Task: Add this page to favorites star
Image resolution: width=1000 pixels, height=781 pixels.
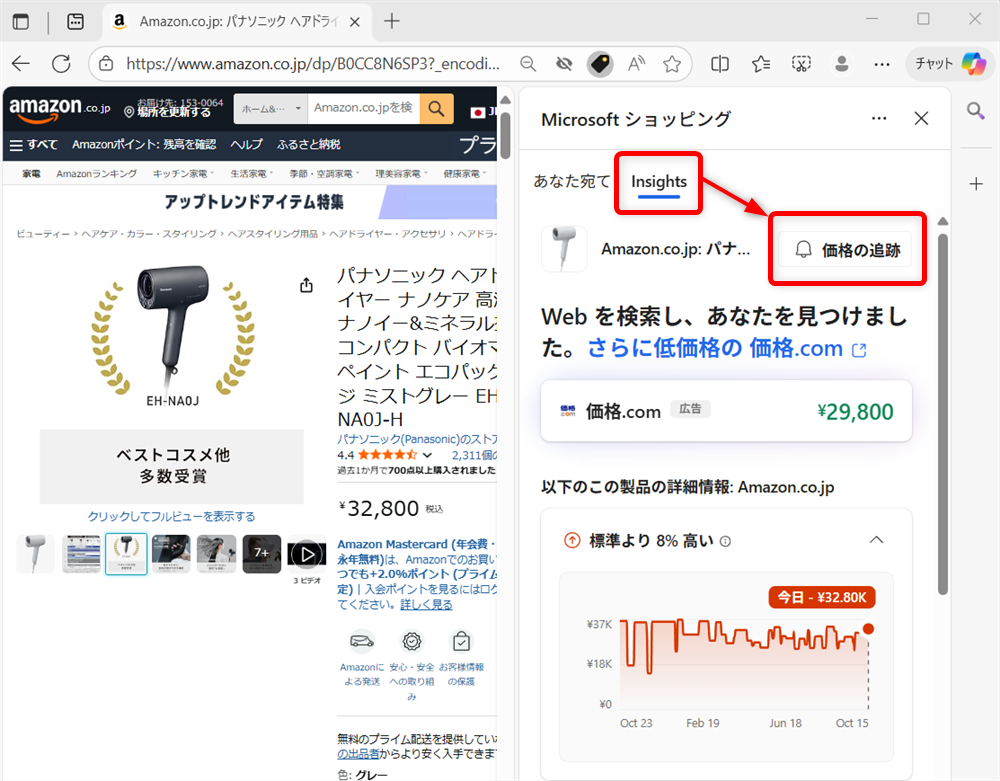Action: pos(672,62)
